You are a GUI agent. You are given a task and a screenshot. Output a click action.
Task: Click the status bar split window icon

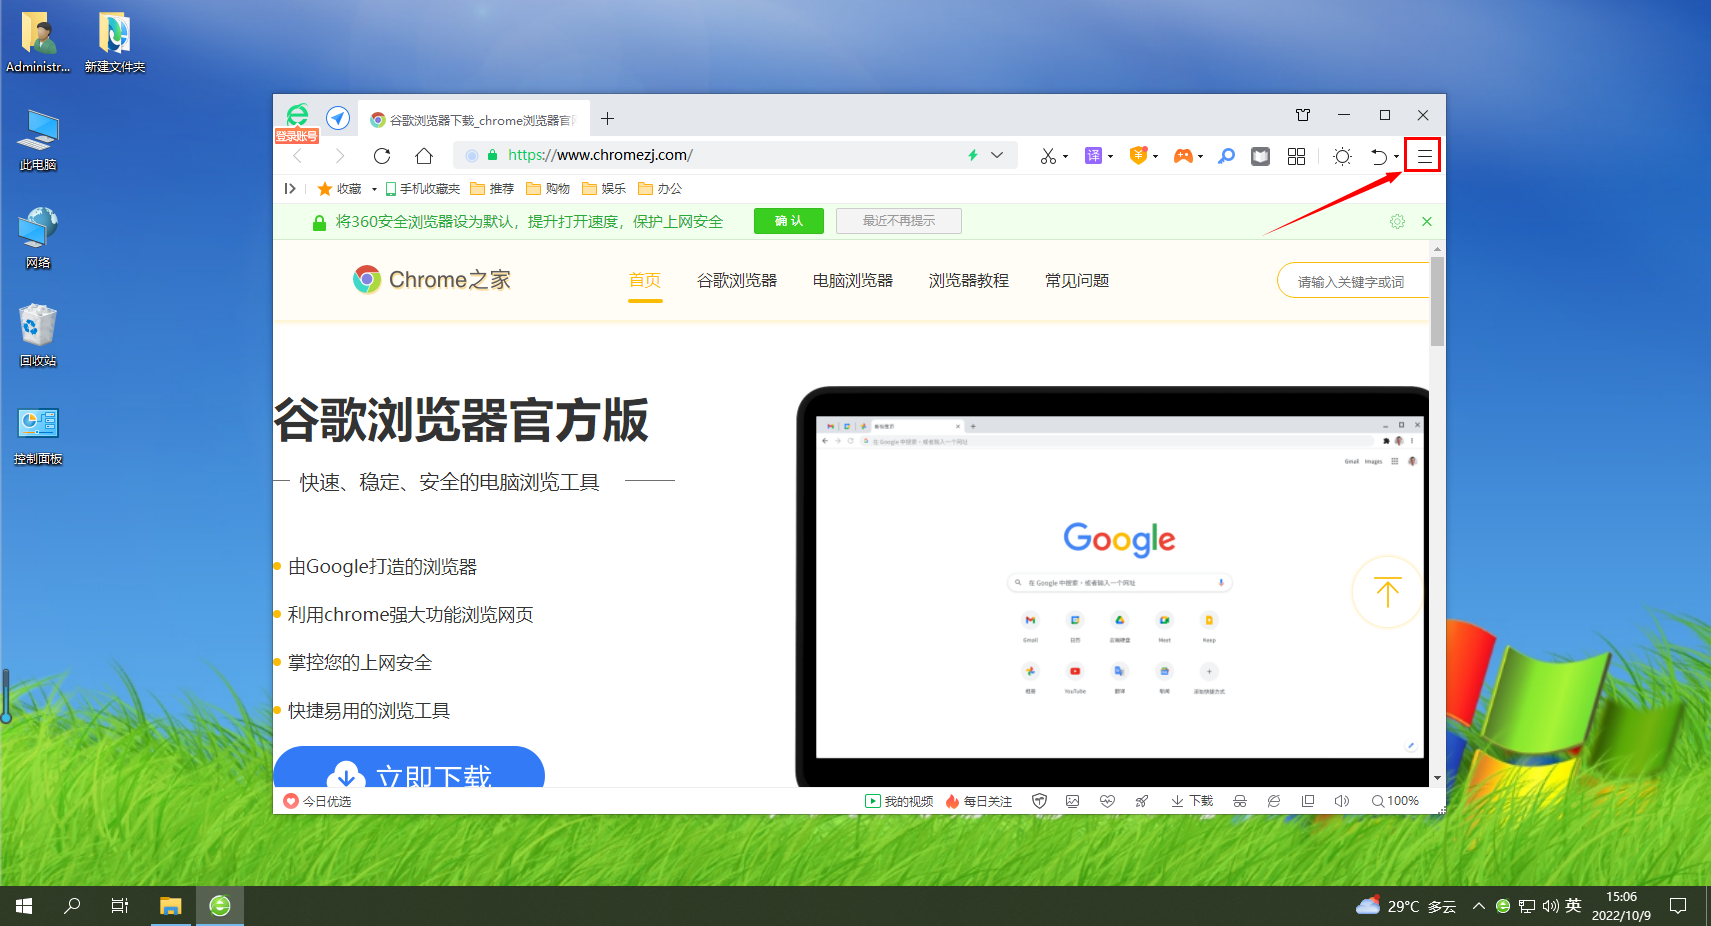1308,801
